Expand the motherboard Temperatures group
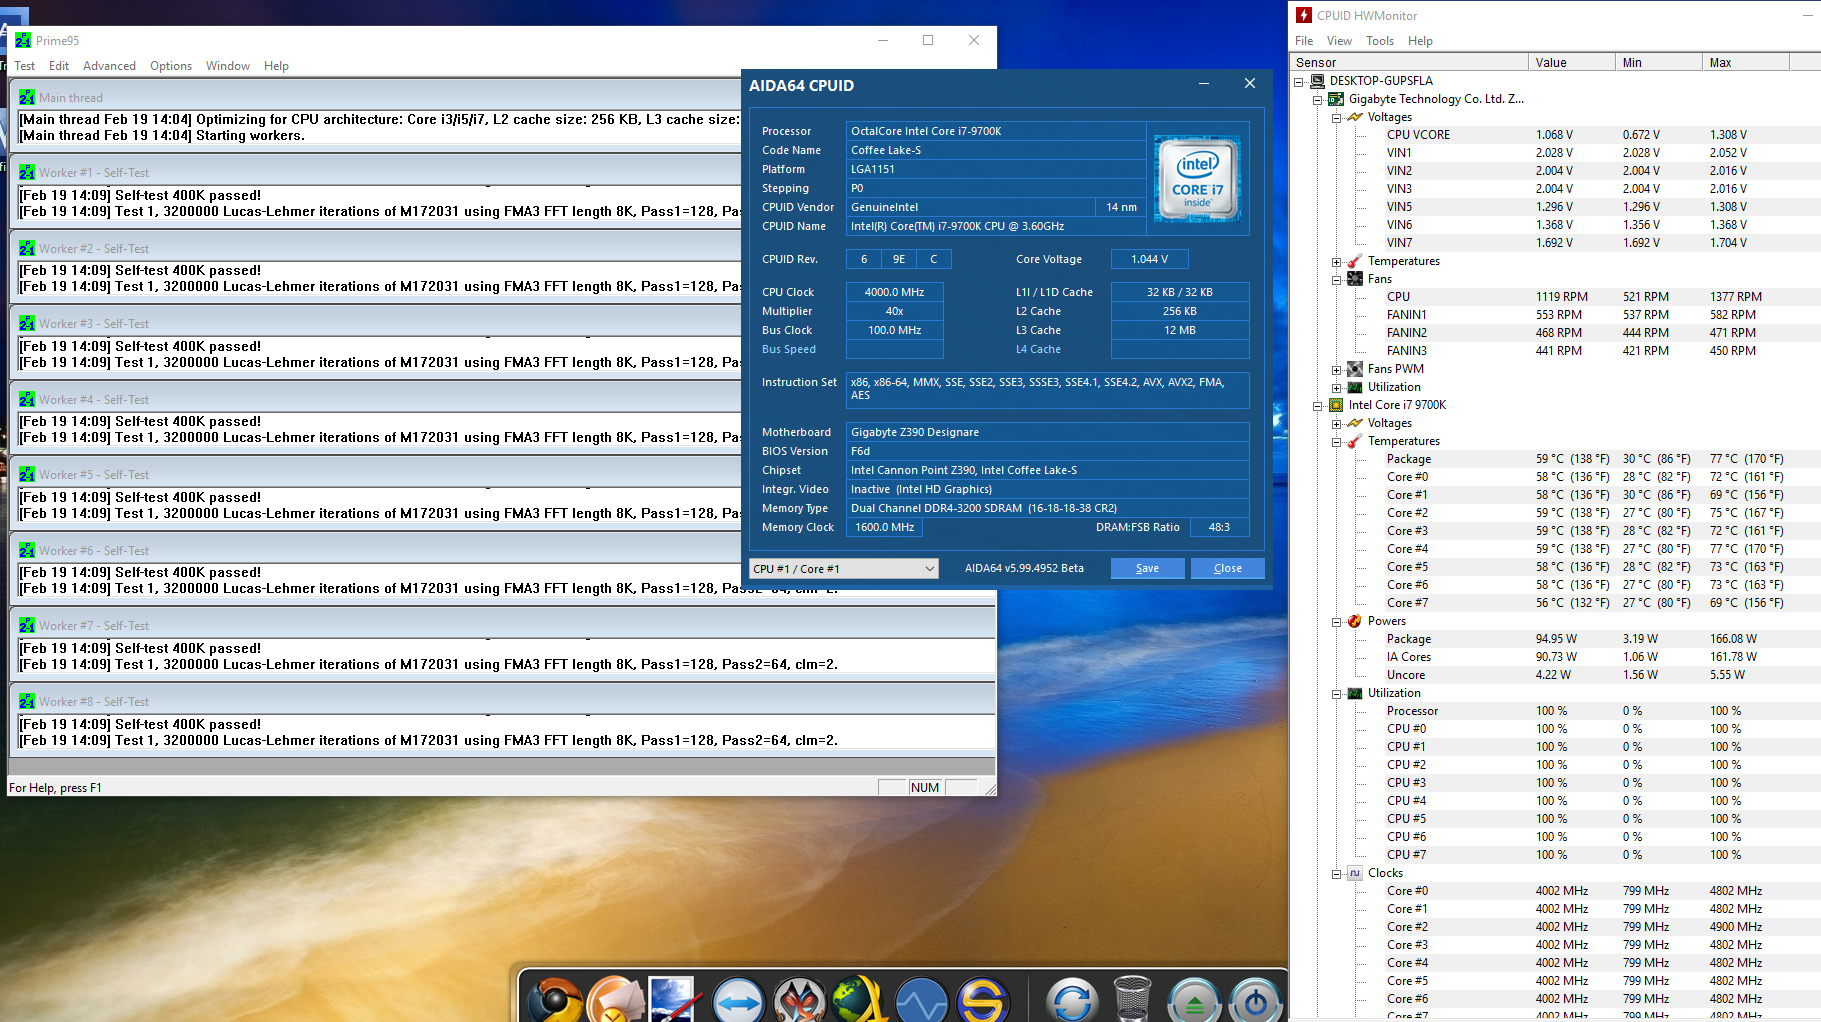This screenshot has width=1821, height=1022. tap(1337, 261)
